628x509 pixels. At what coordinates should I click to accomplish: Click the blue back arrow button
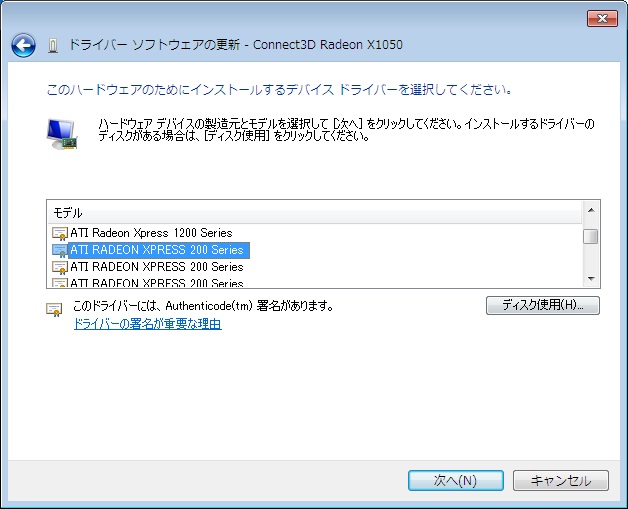pyautogui.click(x=23, y=45)
